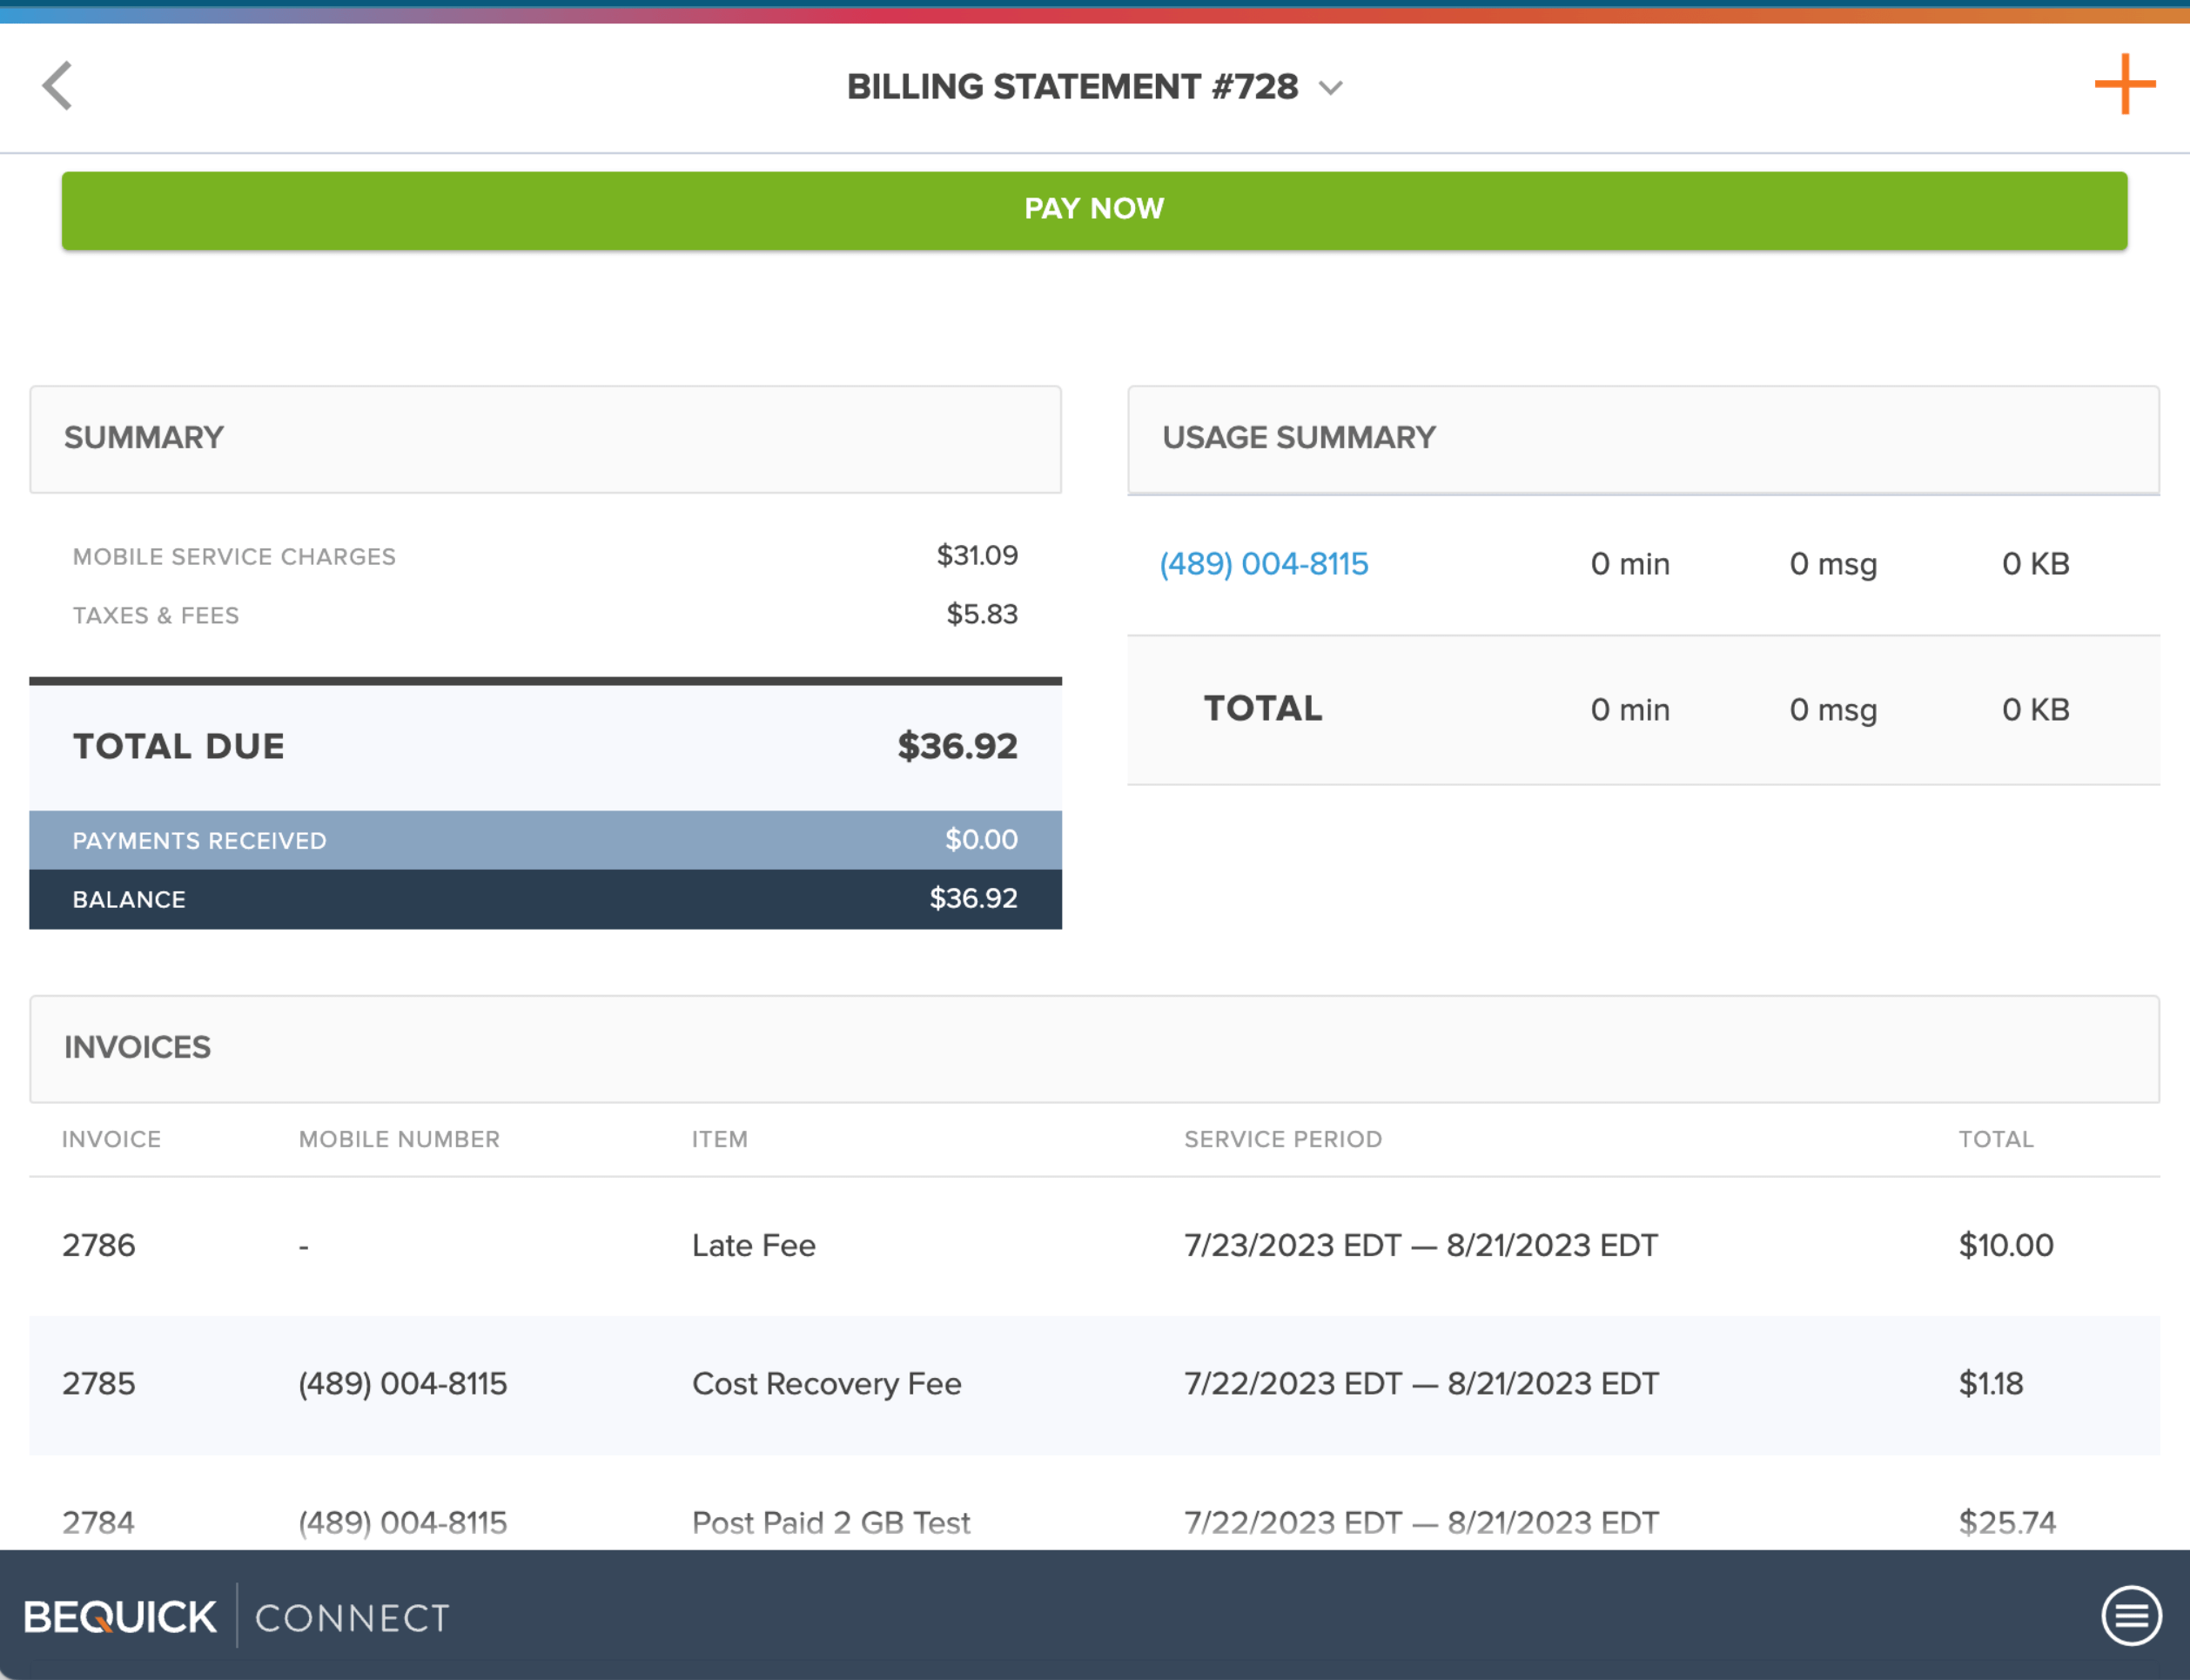
Task: Click the orange plus icon to add
Action: tap(2124, 87)
